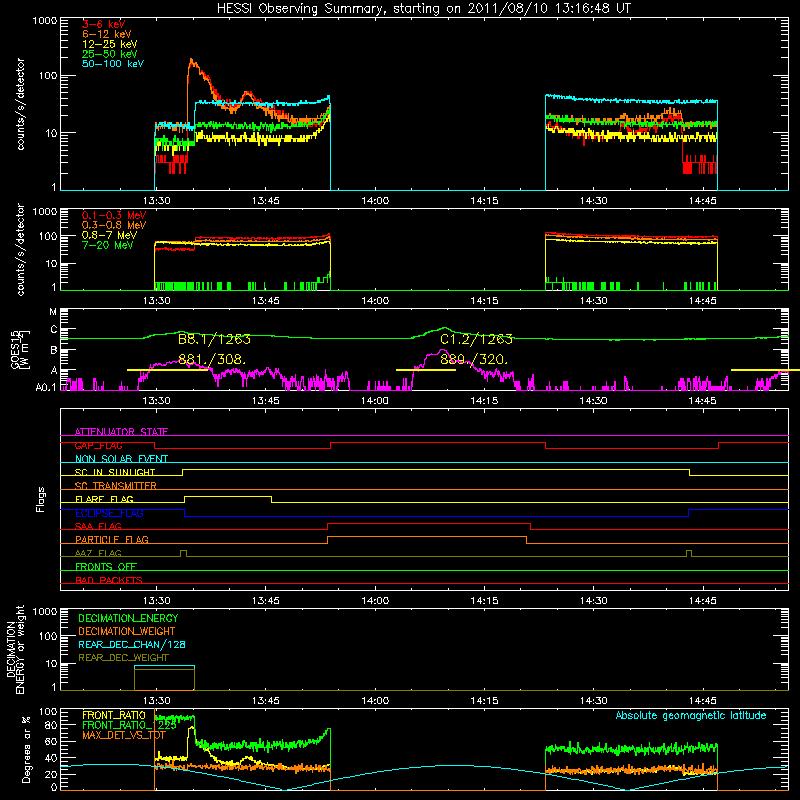Select the FRONTS_OFF flag label
Screen dimensions: 800x800
click(106, 566)
